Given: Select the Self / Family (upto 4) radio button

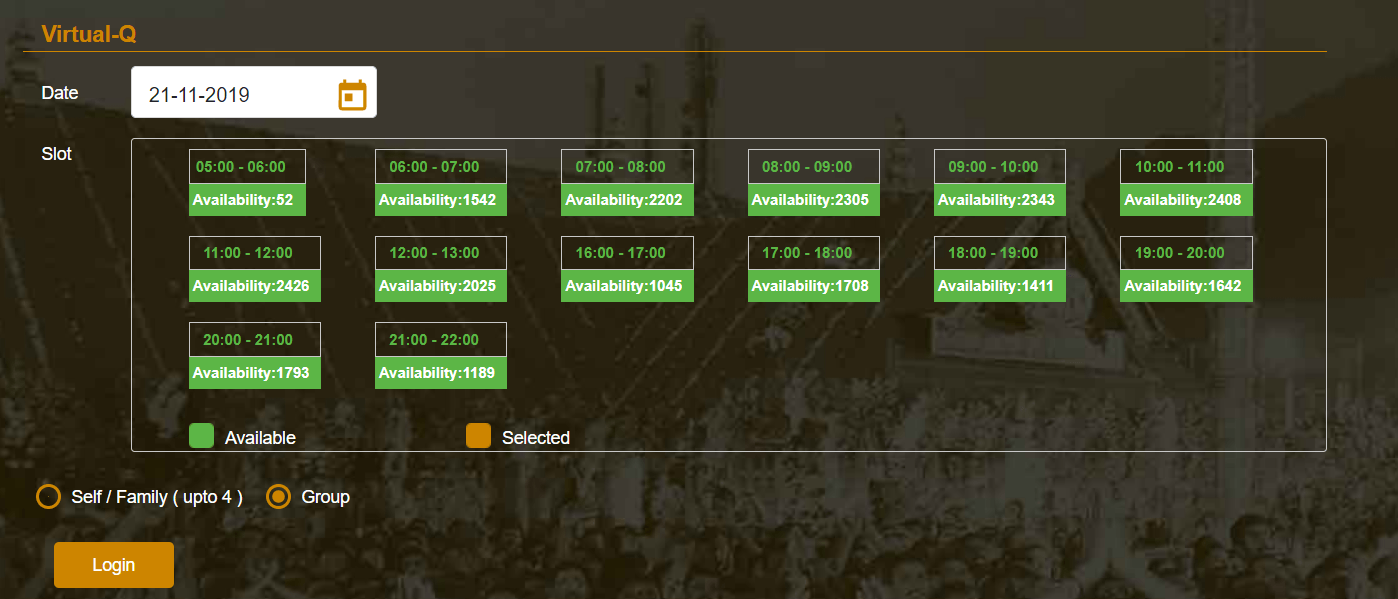Looking at the screenshot, I should [48, 497].
